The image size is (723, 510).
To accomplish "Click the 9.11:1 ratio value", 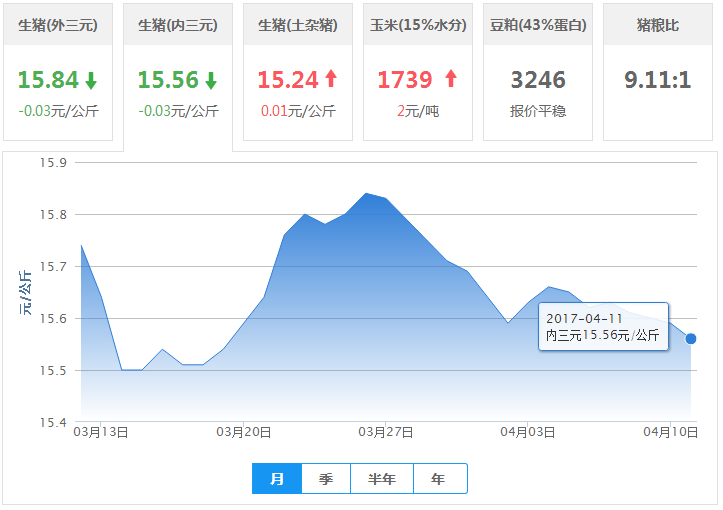I will (658, 80).
